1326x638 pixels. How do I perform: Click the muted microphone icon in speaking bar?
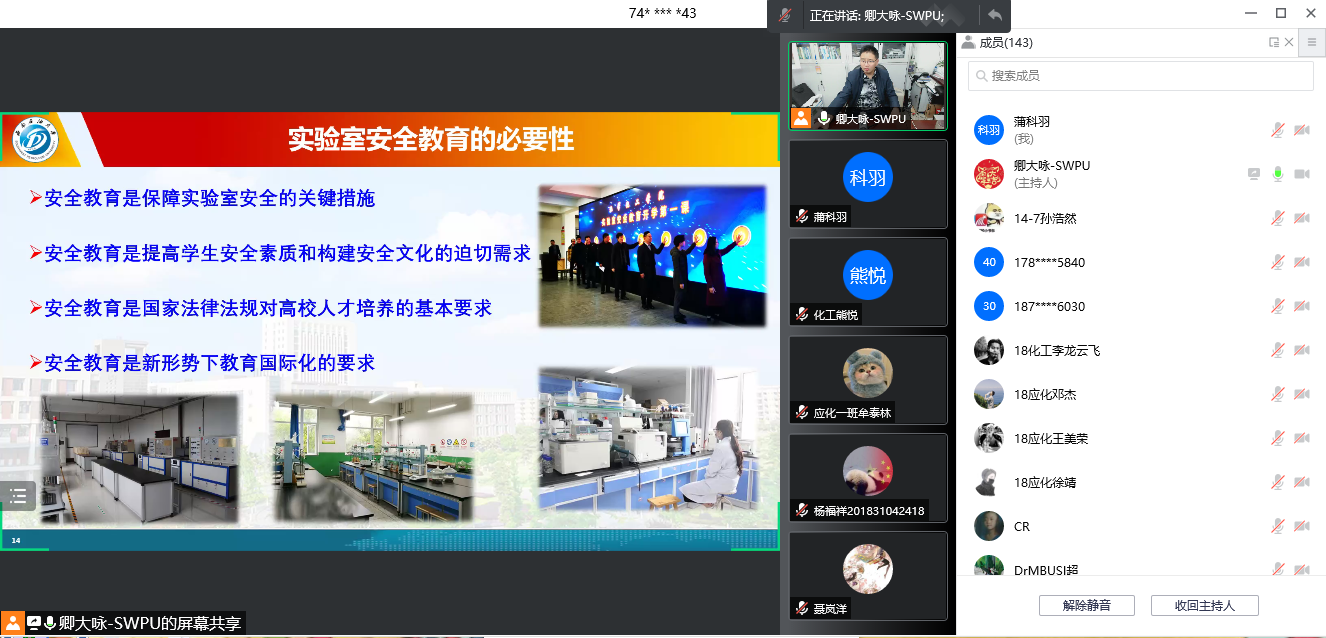pos(786,15)
